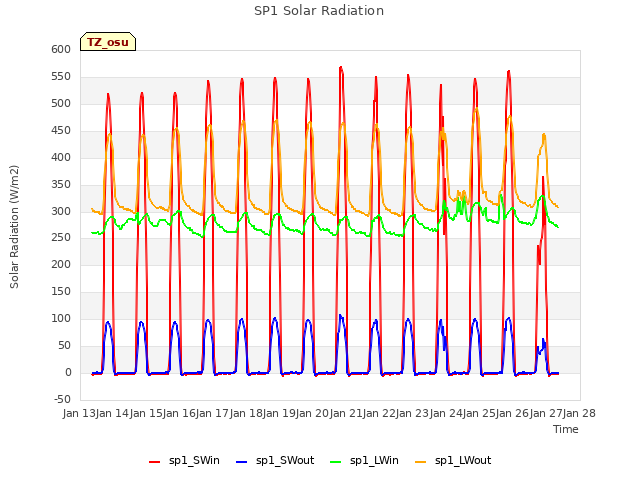640x480 pixels.
Task: Click the 150 y-axis tick label
Action: click(x=61, y=291)
